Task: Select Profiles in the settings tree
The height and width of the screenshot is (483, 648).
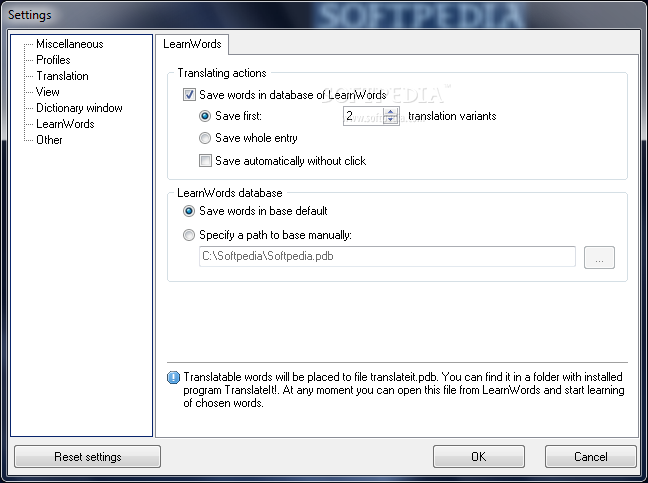Action: [53, 60]
